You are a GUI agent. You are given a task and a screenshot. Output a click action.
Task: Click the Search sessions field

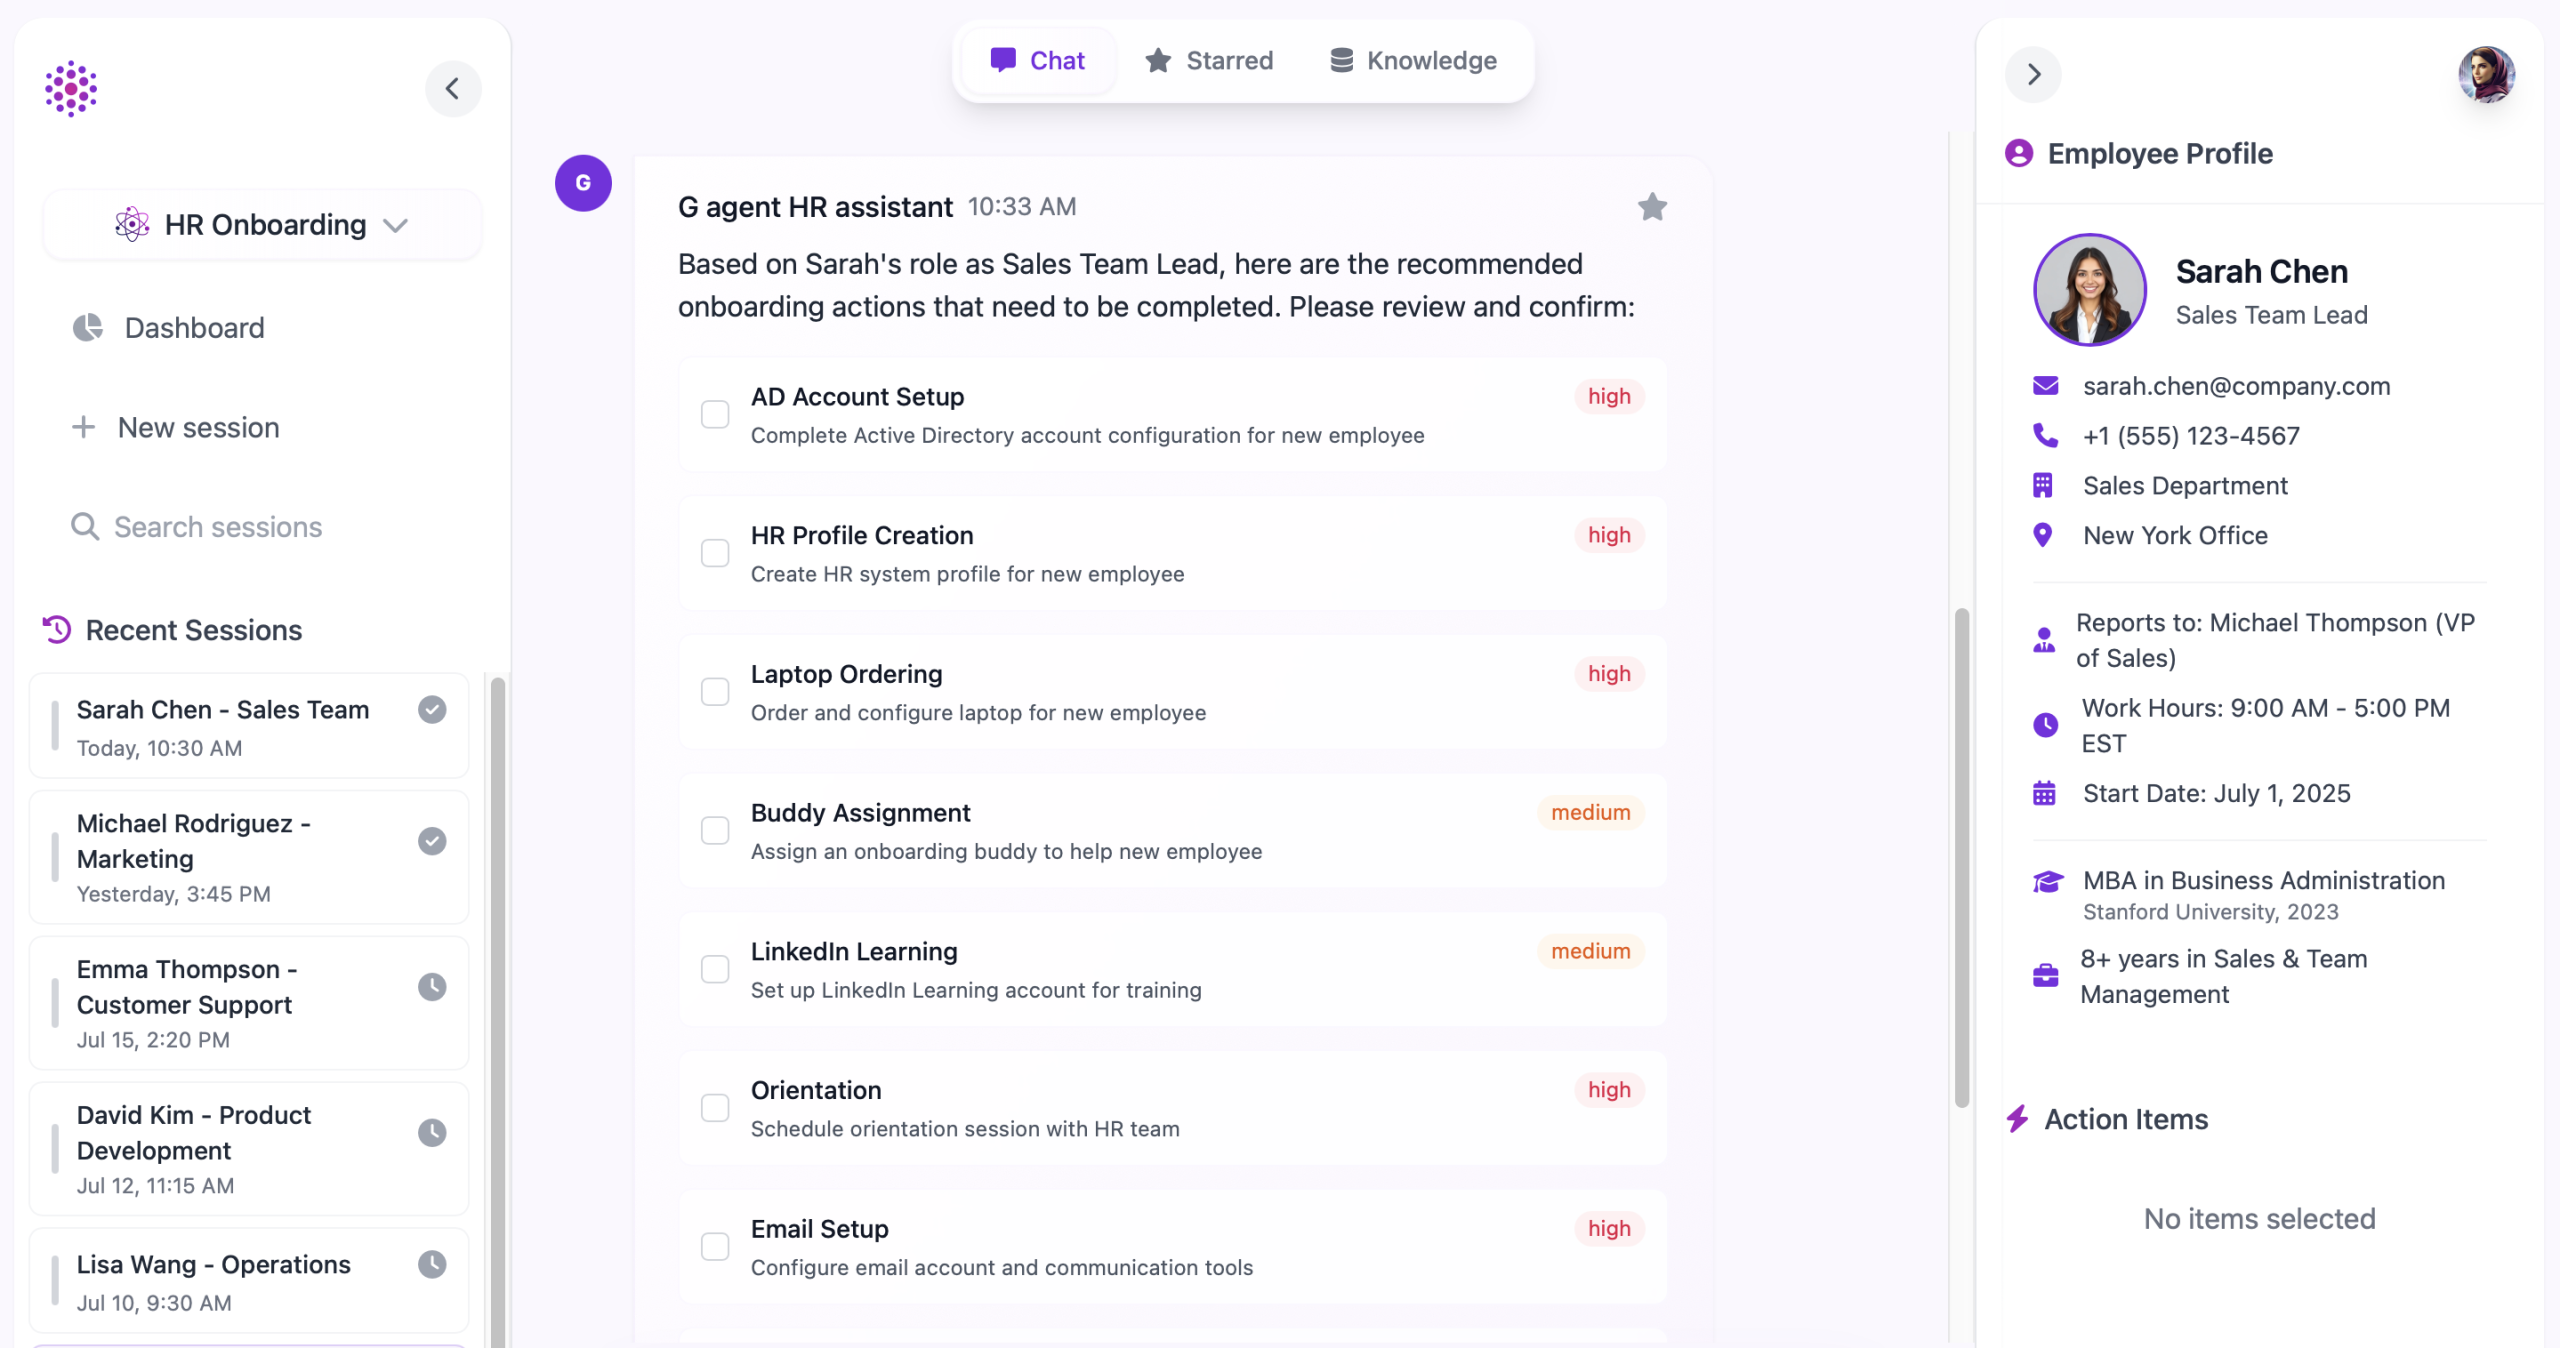click(x=218, y=527)
